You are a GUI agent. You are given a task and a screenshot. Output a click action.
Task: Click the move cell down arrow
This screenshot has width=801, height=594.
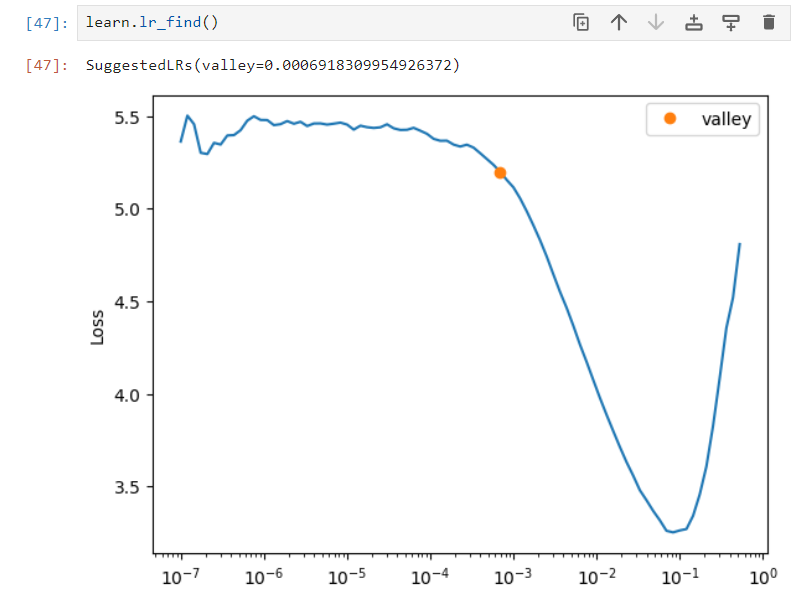coord(656,22)
